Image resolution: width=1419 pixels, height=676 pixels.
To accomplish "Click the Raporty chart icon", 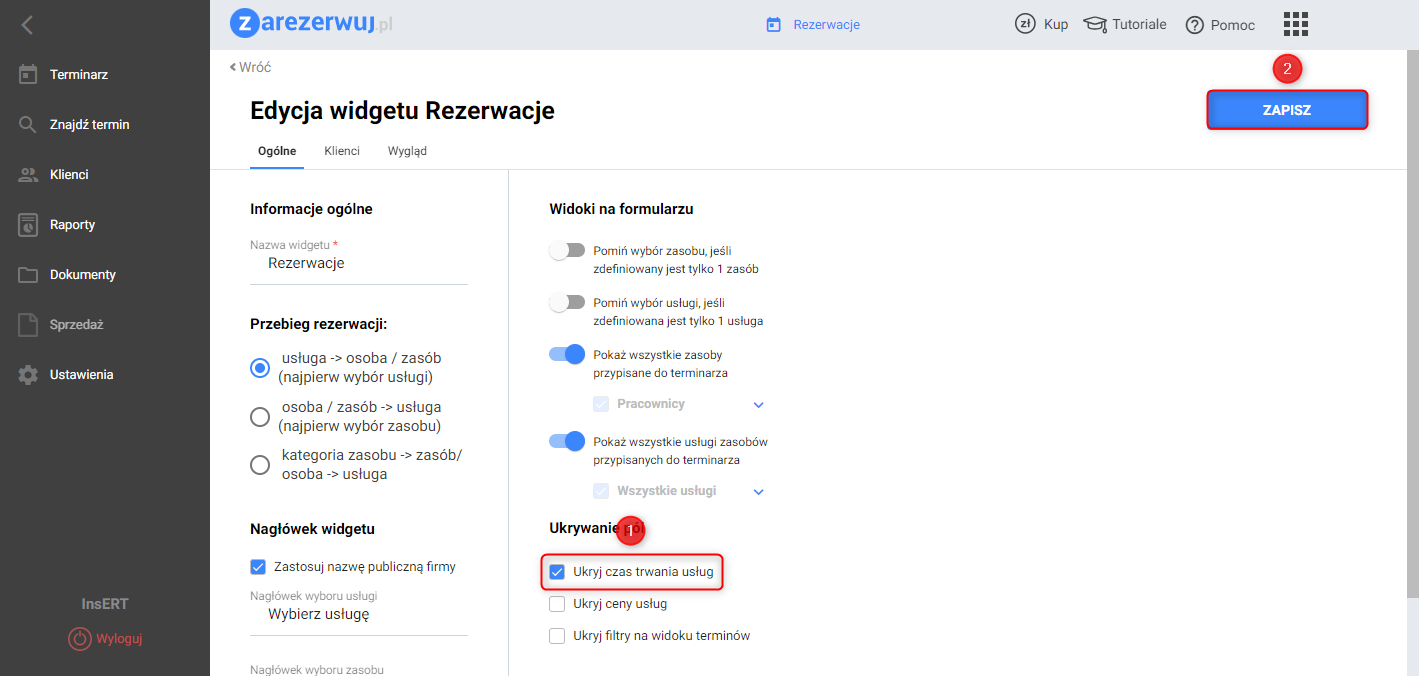I will (x=28, y=225).
